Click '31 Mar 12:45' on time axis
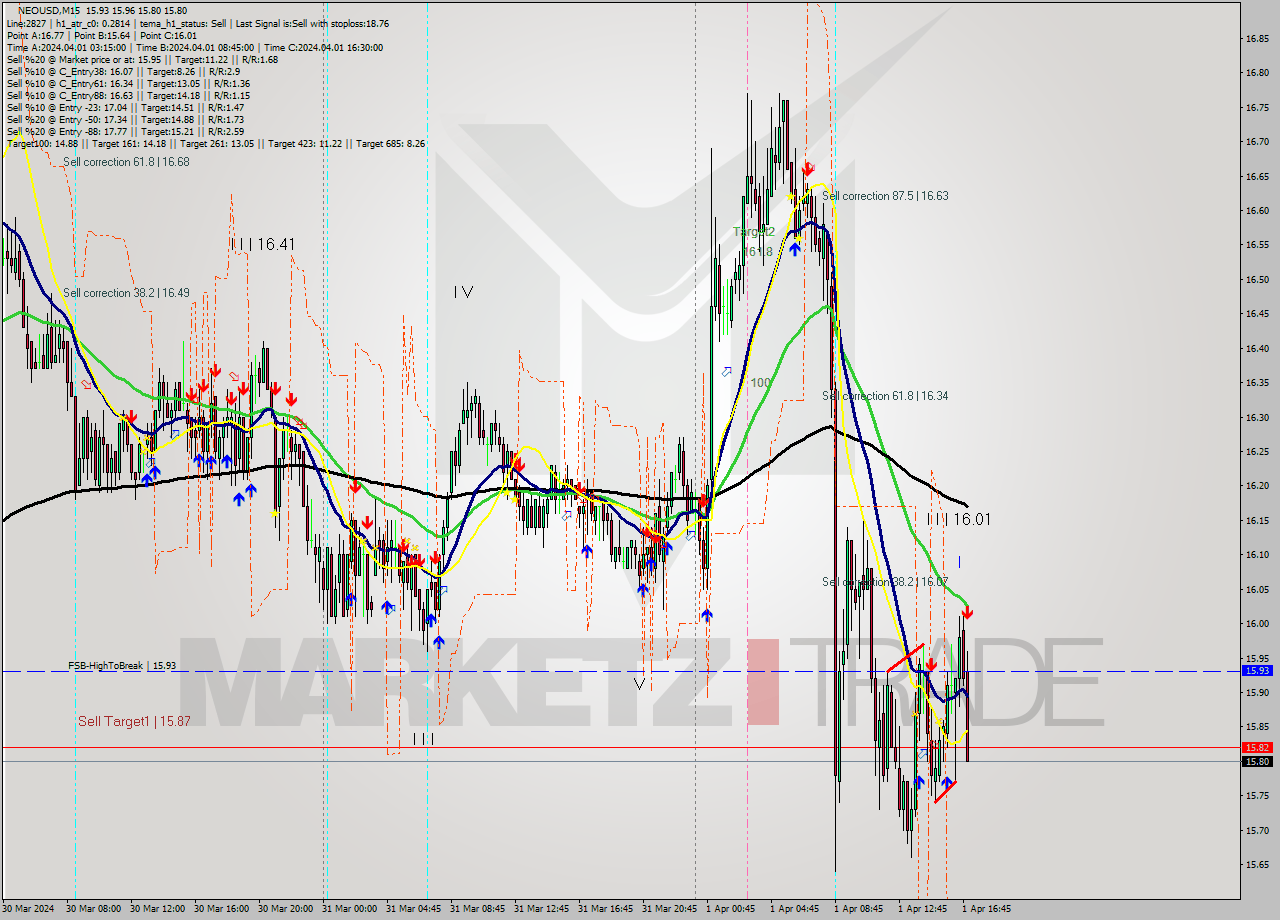 (542, 909)
